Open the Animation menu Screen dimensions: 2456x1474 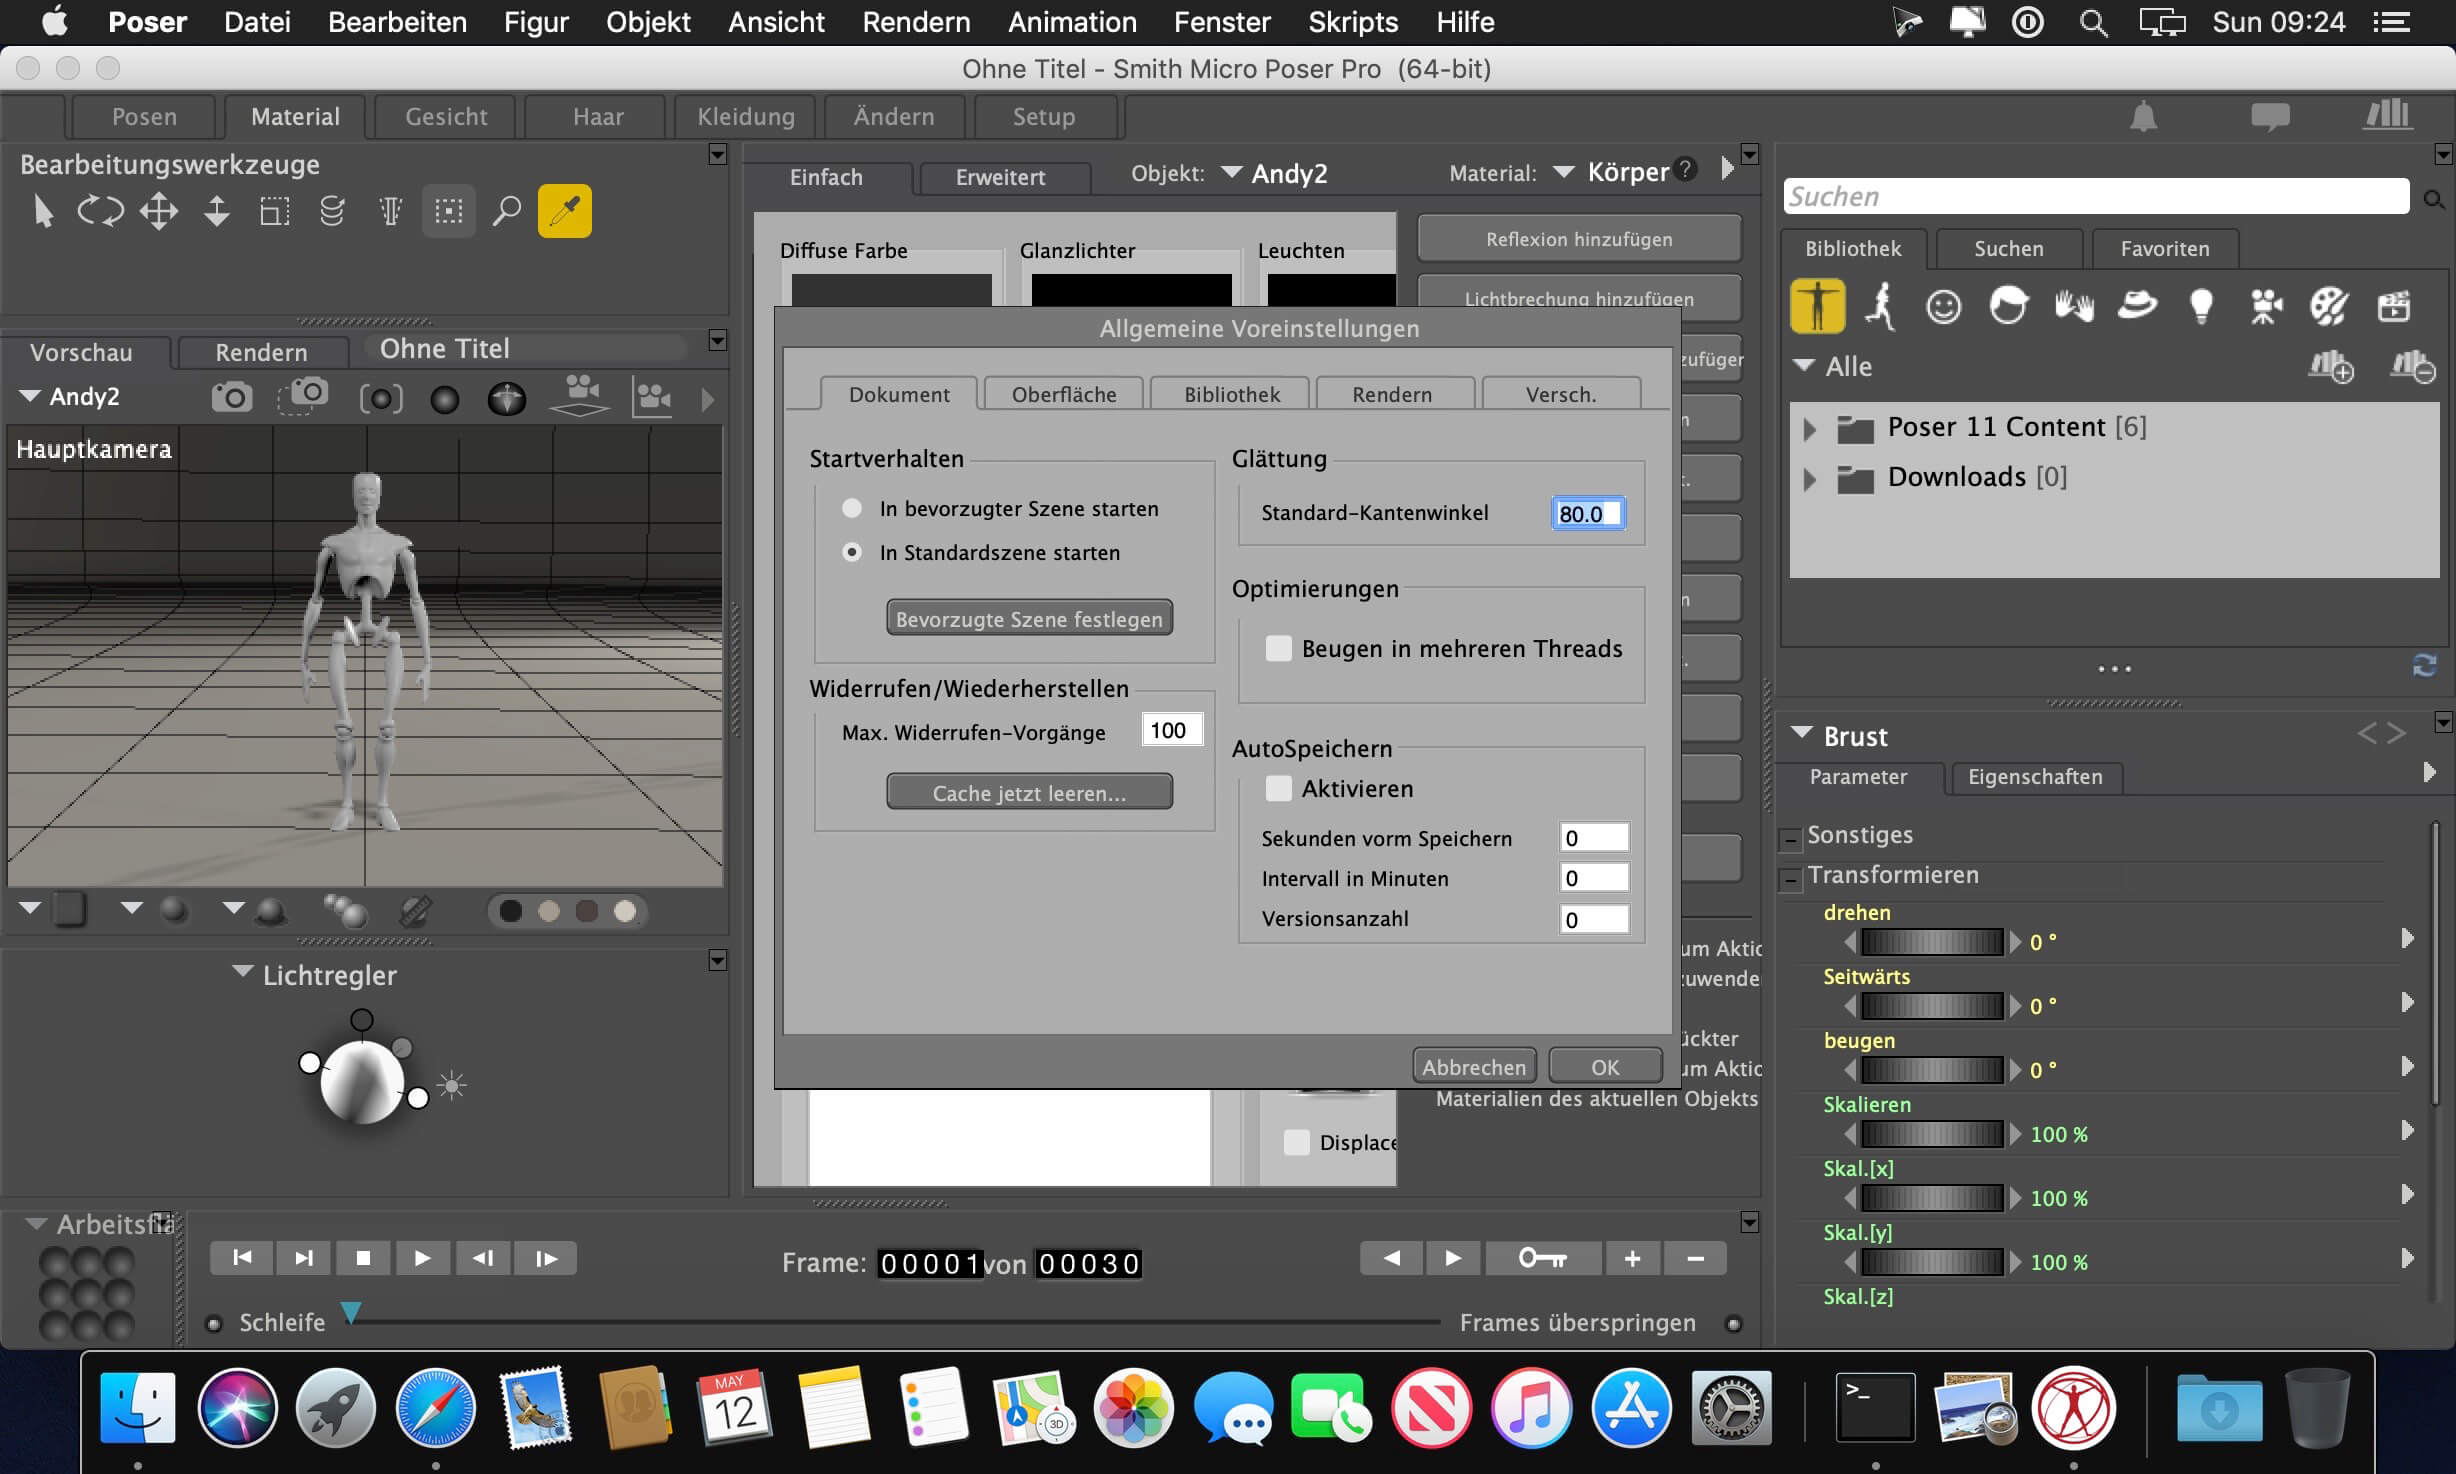[1072, 22]
